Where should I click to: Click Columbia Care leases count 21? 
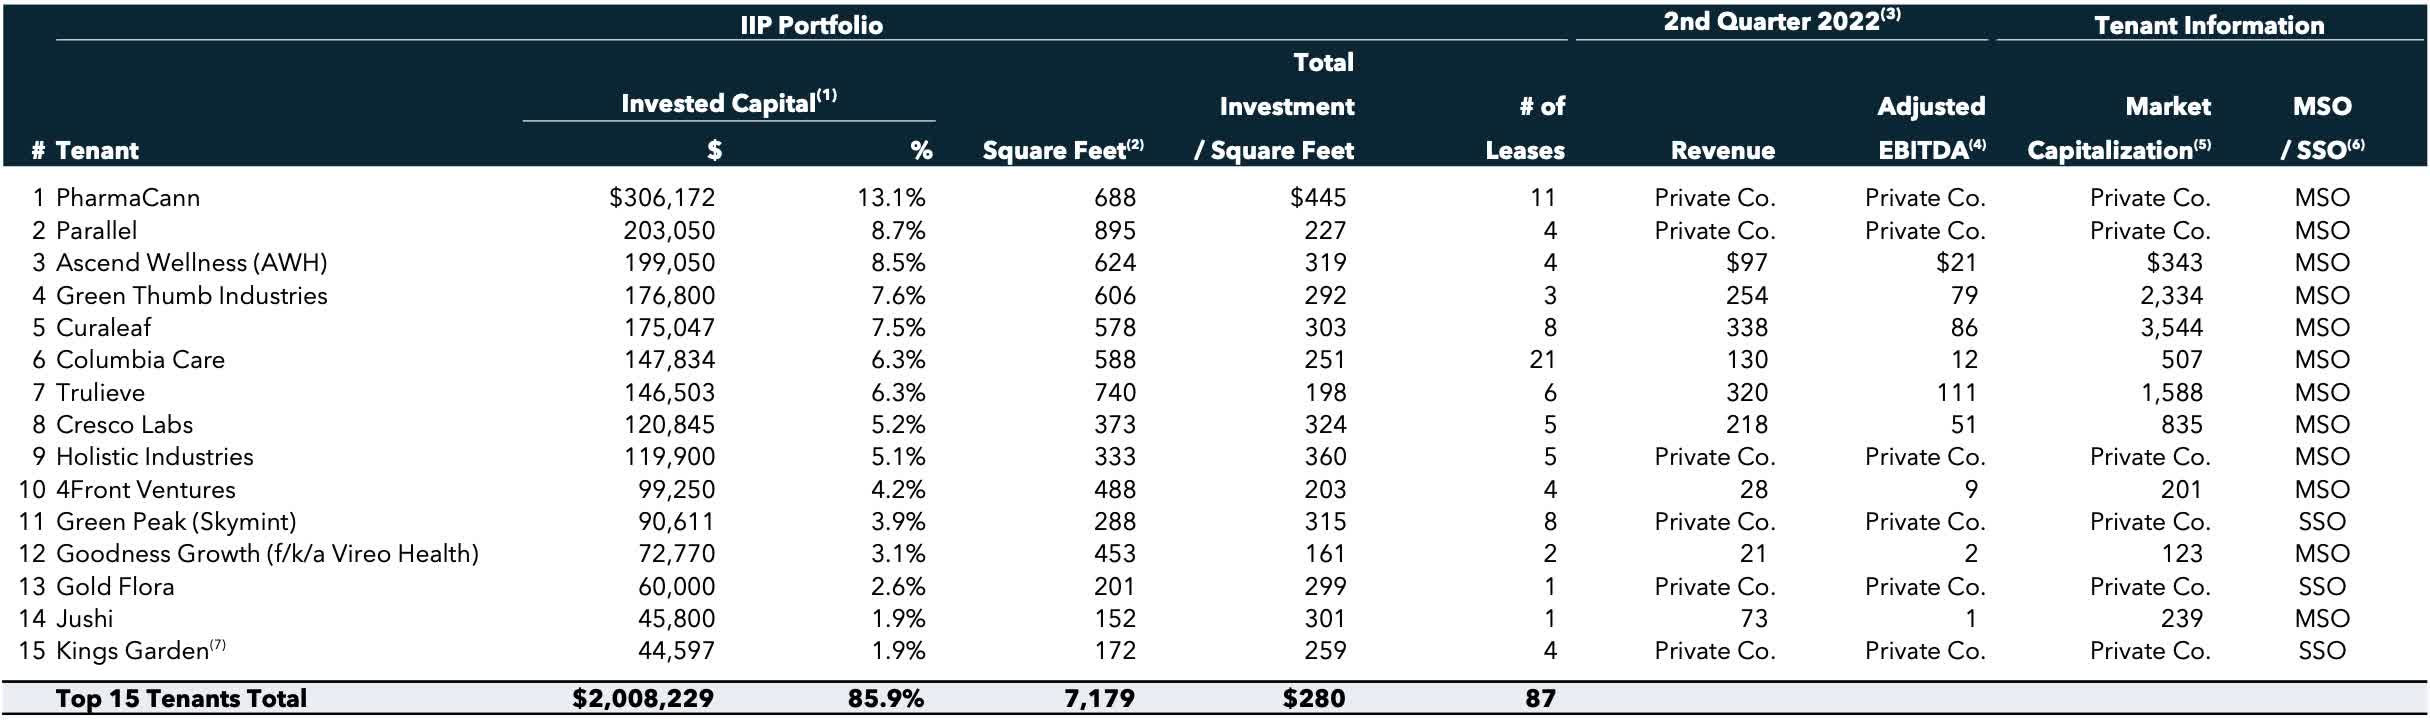tap(1542, 360)
